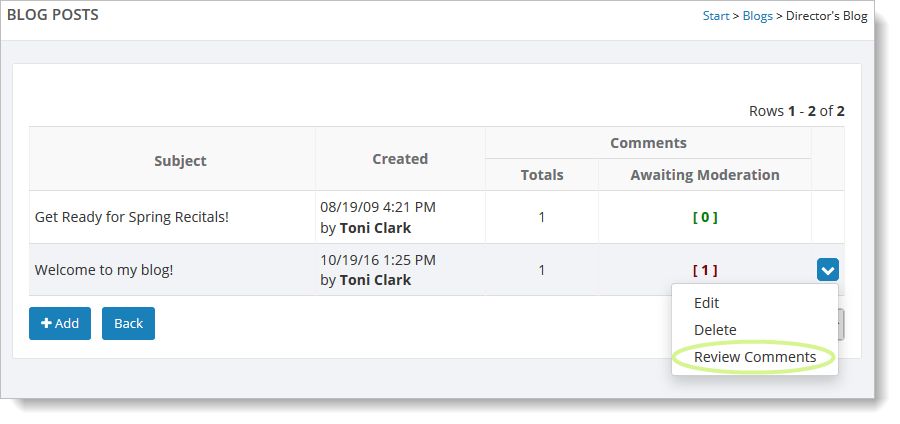
Task: Click the Totals column header
Action: (x=542, y=175)
